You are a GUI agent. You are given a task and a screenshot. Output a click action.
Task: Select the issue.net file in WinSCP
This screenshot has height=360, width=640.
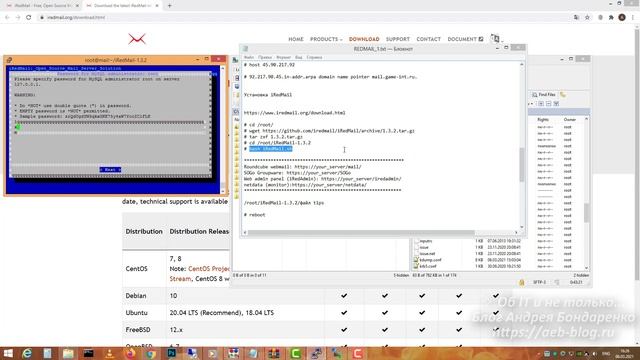(427, 253)
